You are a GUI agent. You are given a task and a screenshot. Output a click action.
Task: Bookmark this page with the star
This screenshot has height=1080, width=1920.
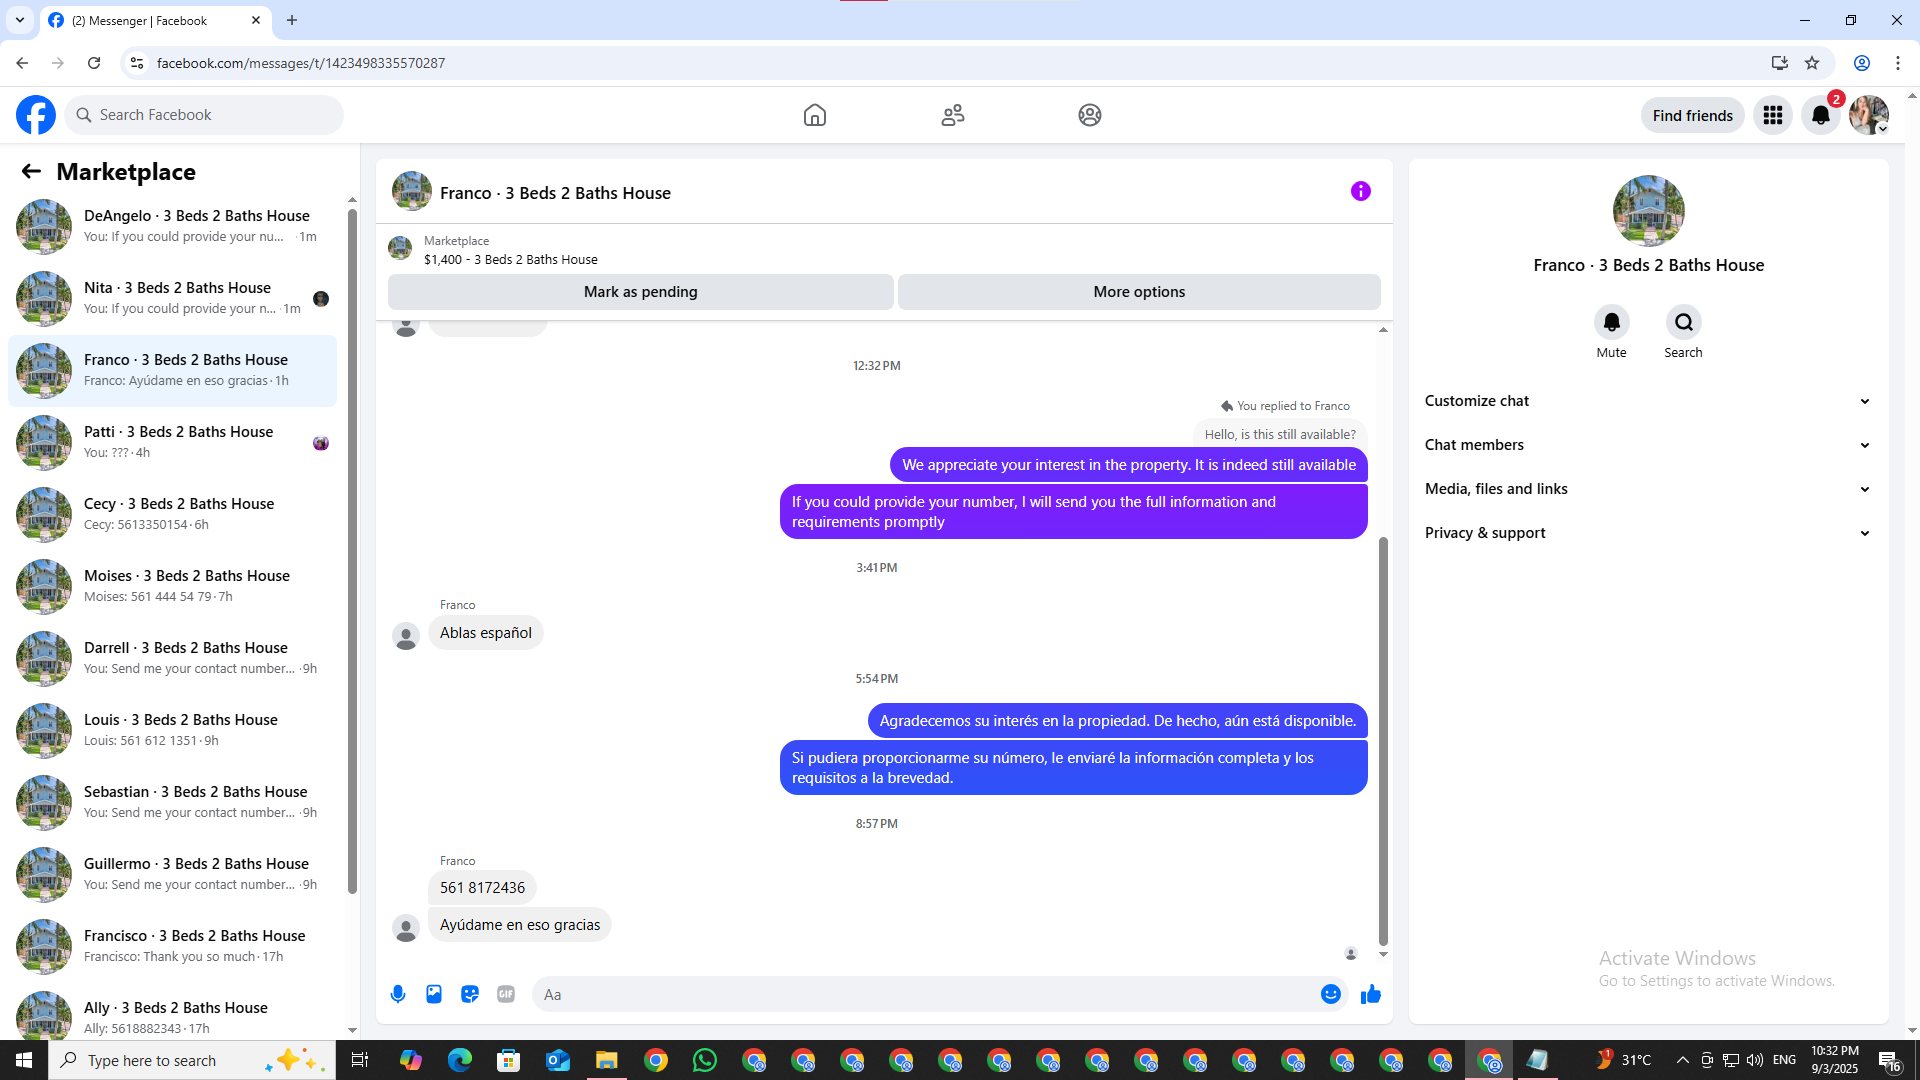[x=1812, y=63]
